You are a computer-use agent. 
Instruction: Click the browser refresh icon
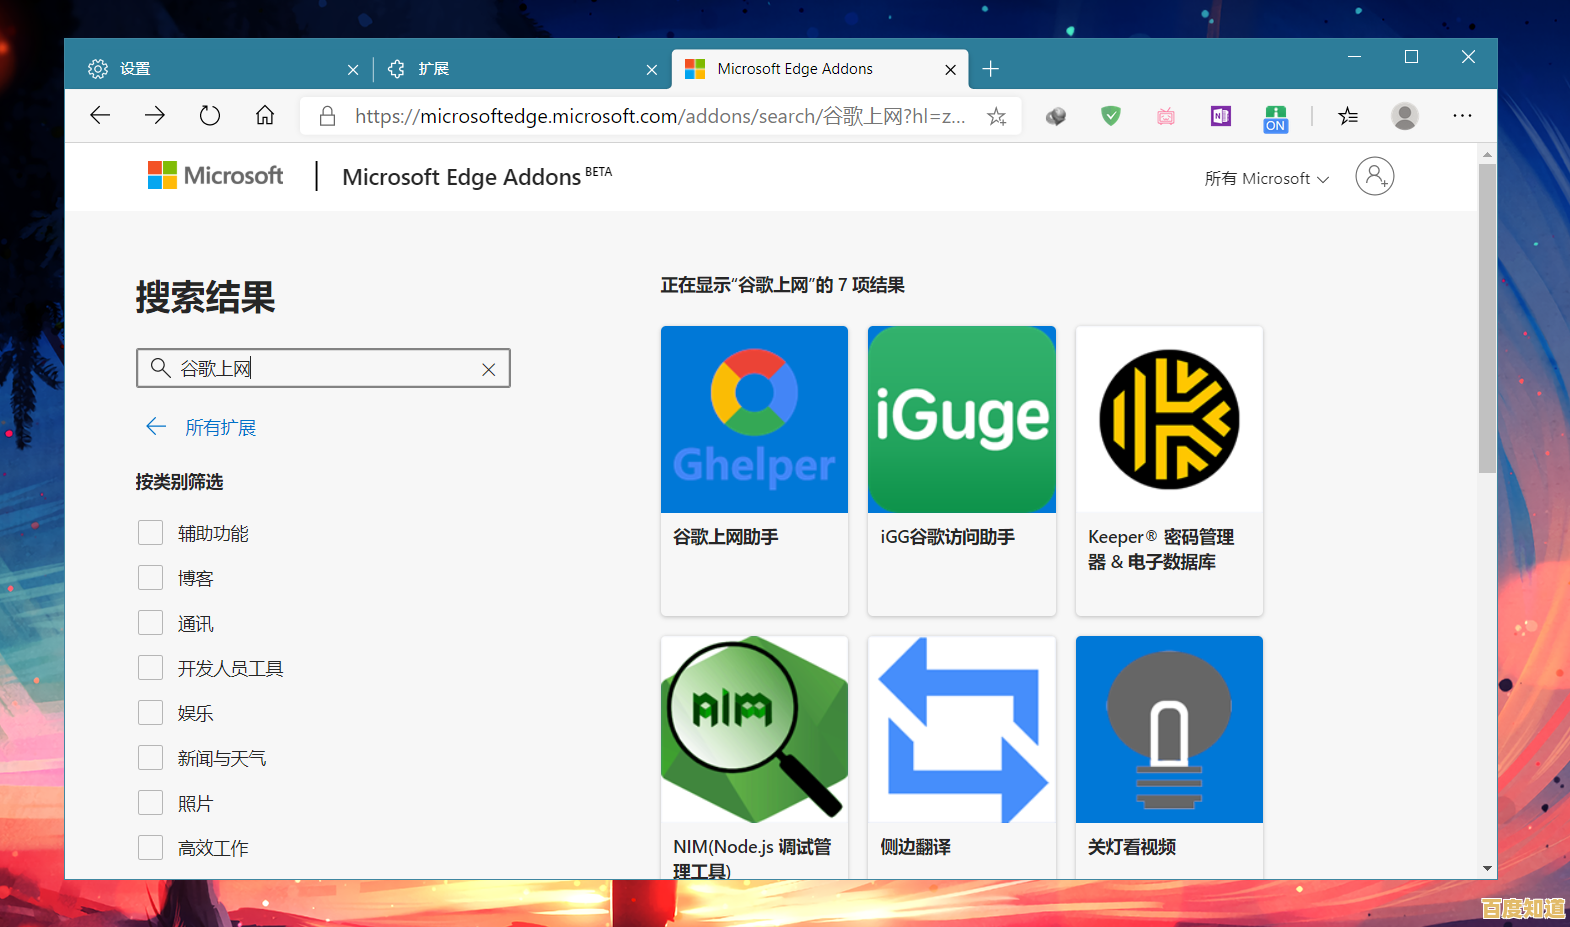pos(209,116)
